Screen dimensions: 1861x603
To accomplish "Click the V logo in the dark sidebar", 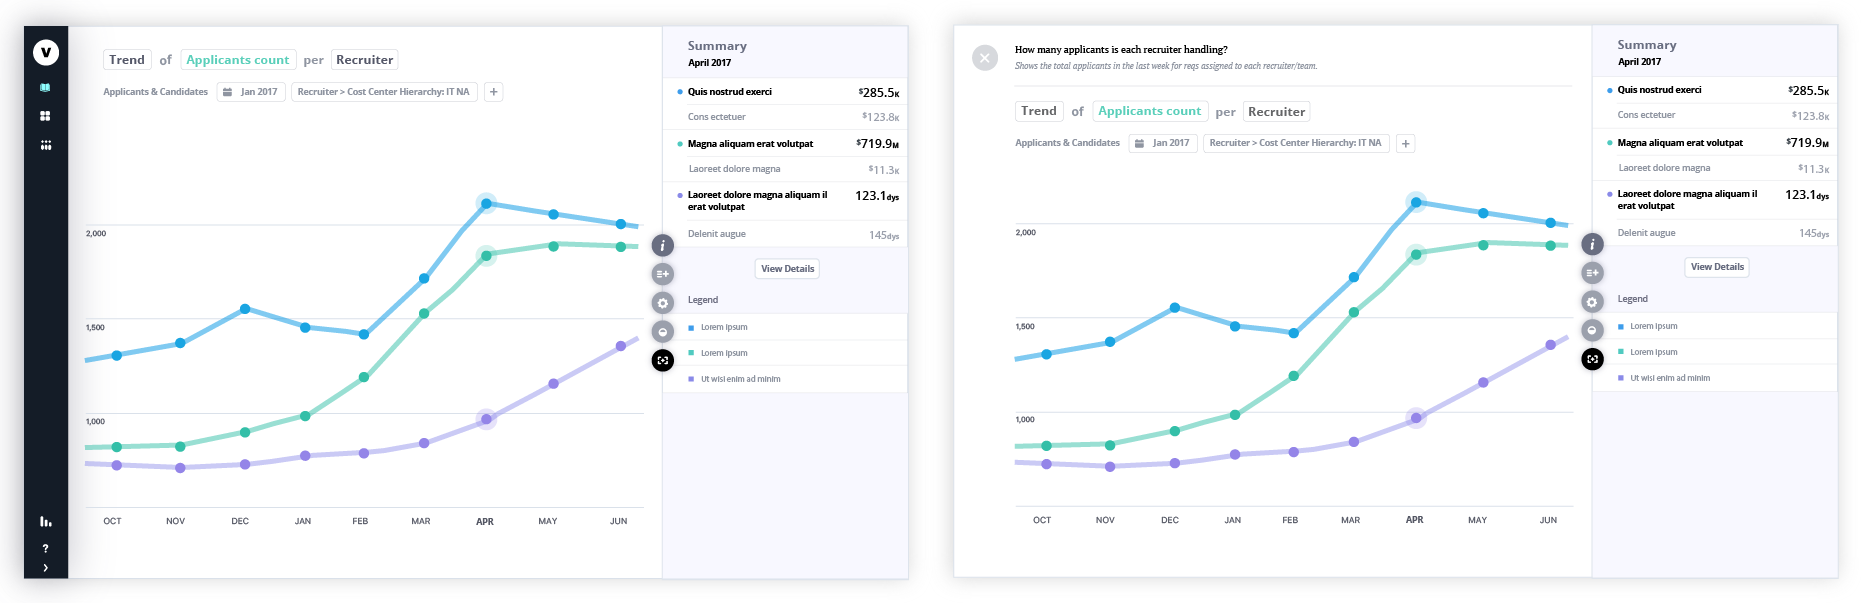I will click(x=46, y=52).
